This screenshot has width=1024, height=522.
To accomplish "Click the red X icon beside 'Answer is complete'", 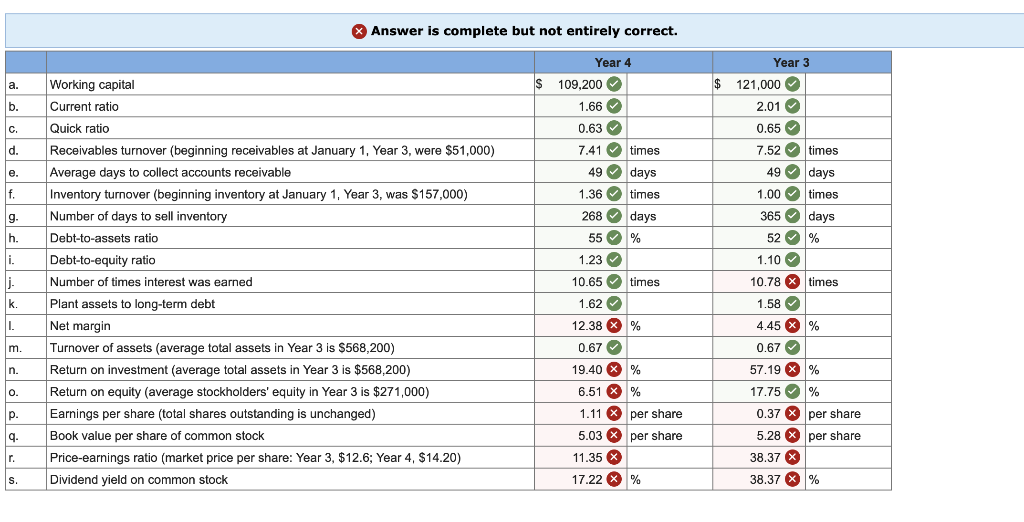I will click(x=359, y=31).
